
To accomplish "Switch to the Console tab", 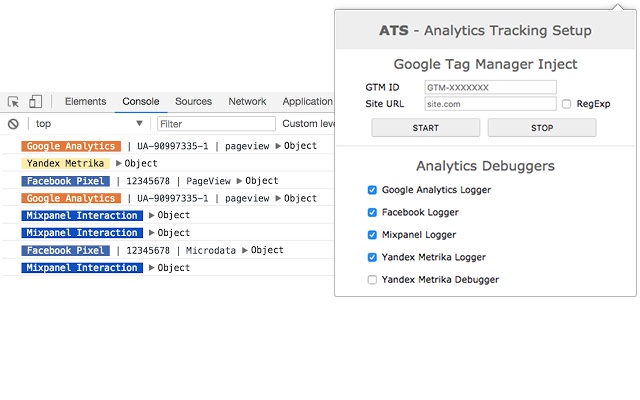I will coord(141,101).
